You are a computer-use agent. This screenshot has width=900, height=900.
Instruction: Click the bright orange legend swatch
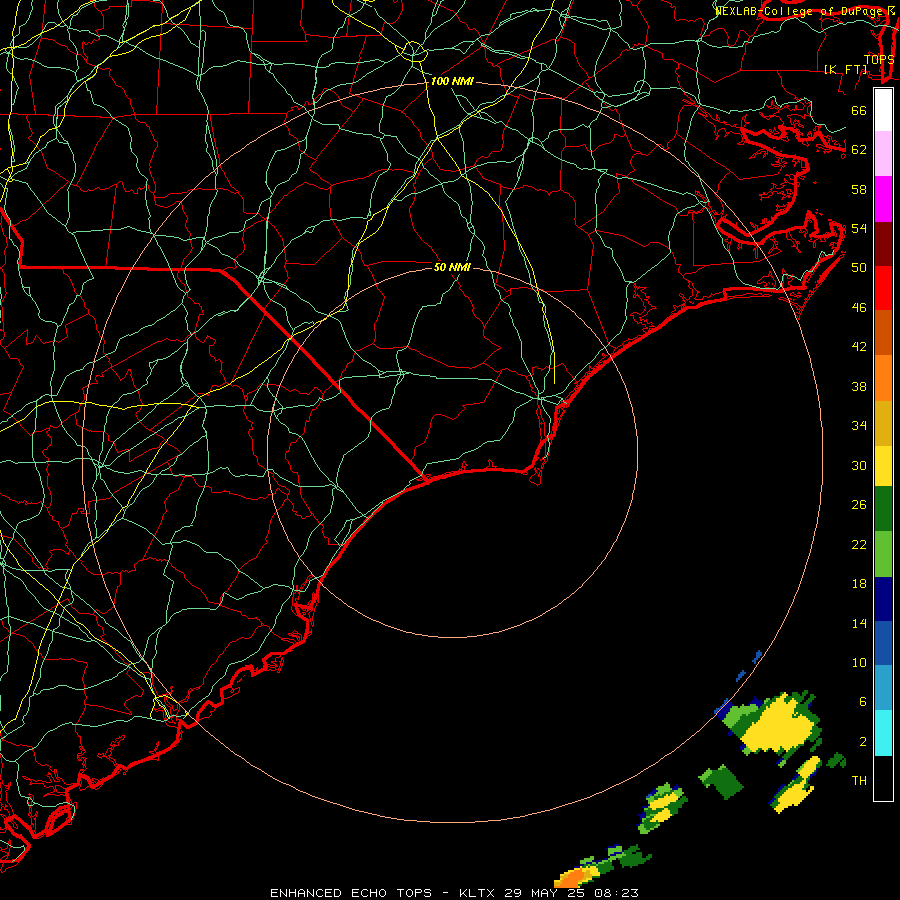883,378
